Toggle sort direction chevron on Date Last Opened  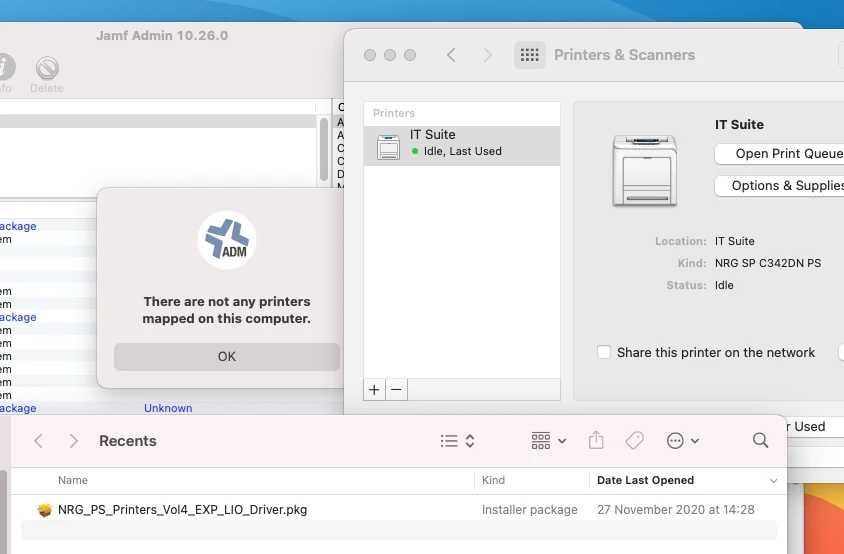(x=773, y=481)
